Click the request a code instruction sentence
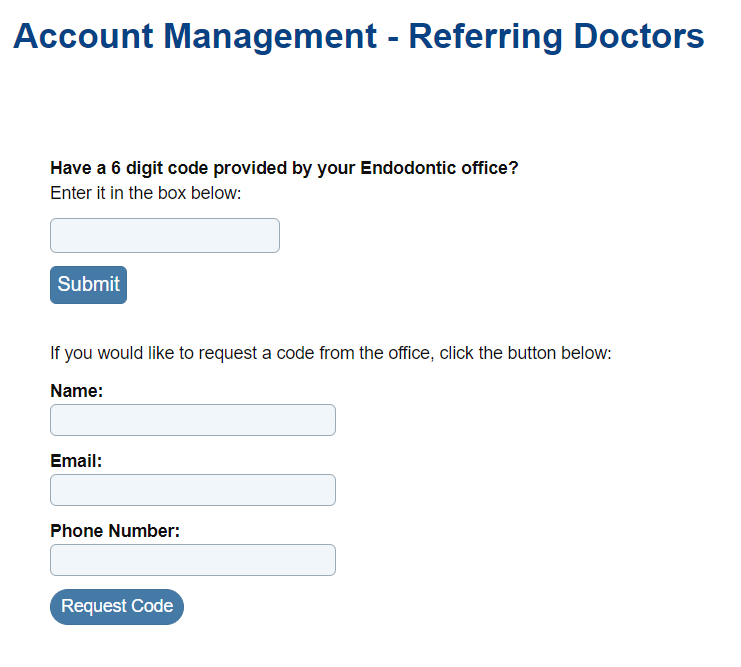 (x=330, y=353)
